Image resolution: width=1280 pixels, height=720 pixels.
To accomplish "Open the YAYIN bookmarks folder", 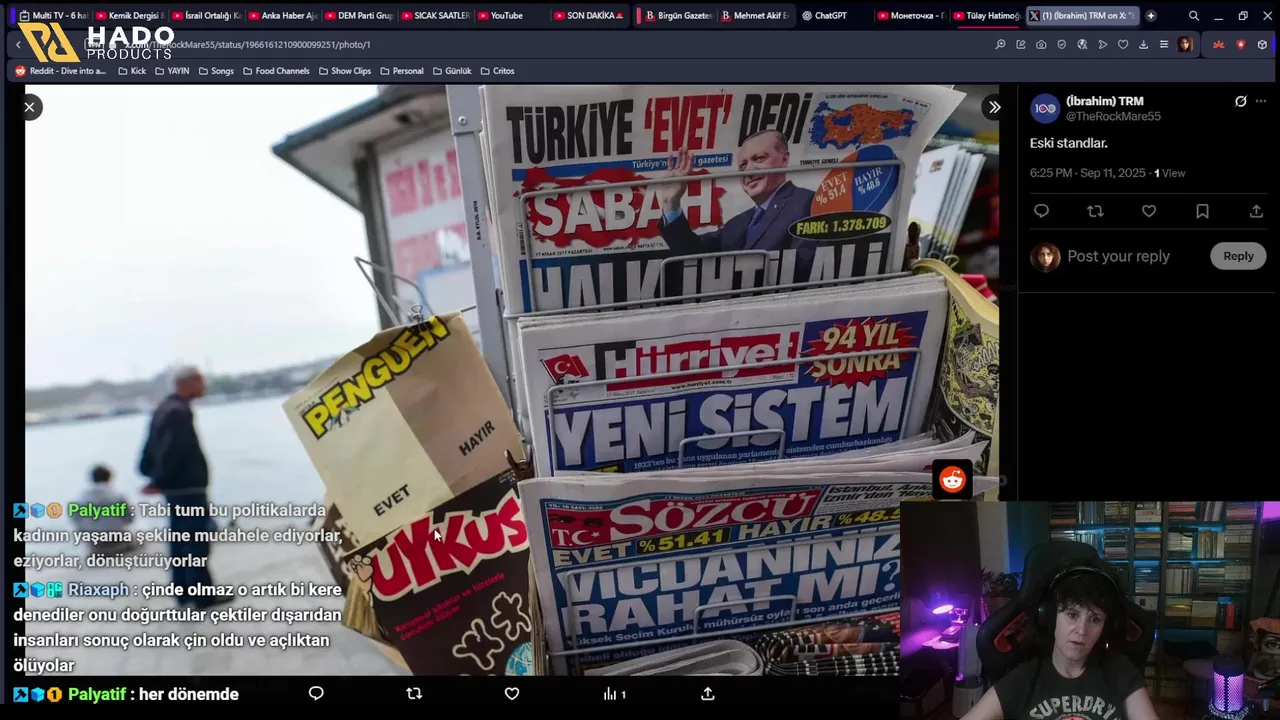I will tap(172, 71).
